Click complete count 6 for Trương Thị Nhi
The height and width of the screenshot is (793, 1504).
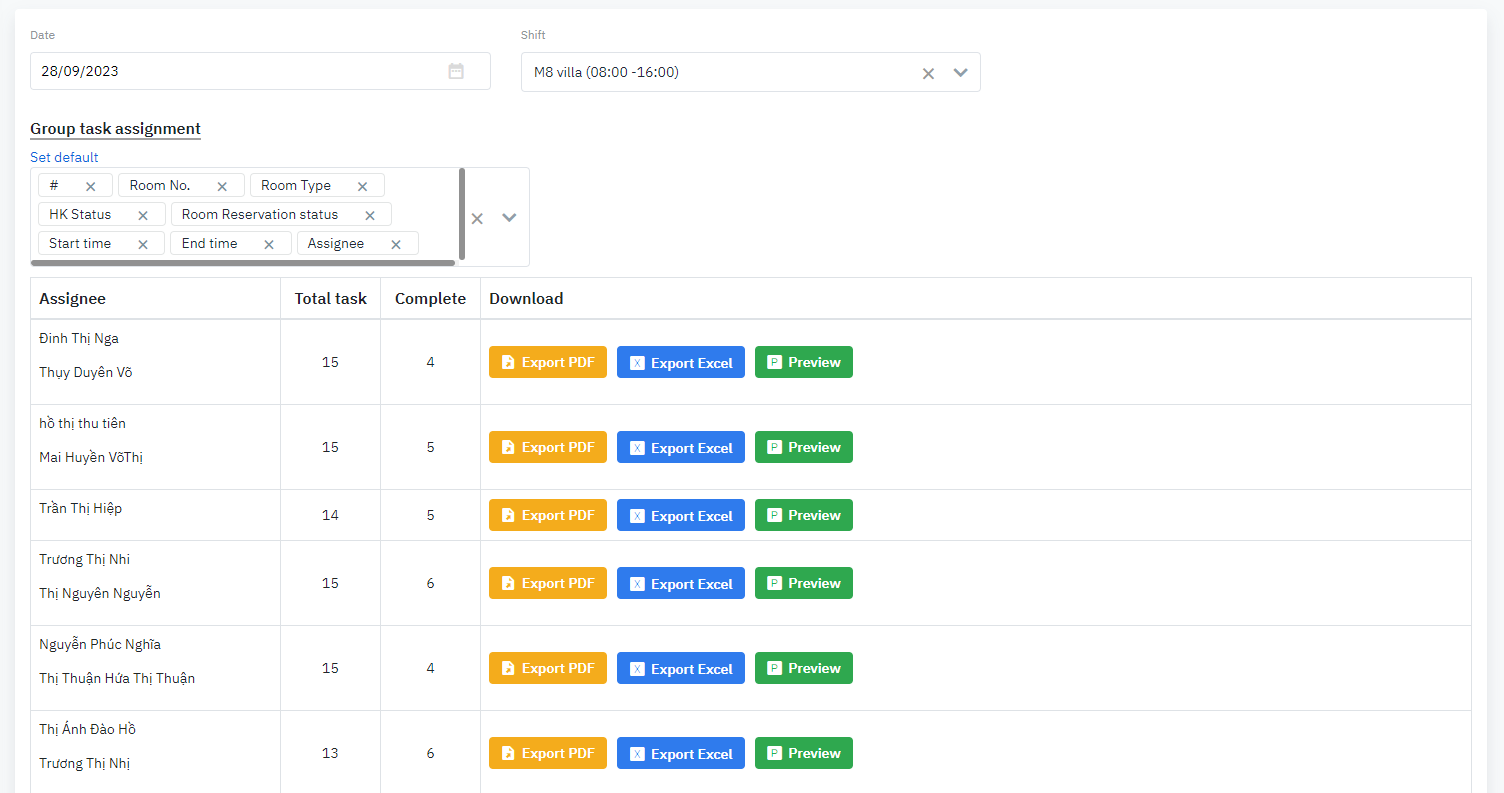431,583
